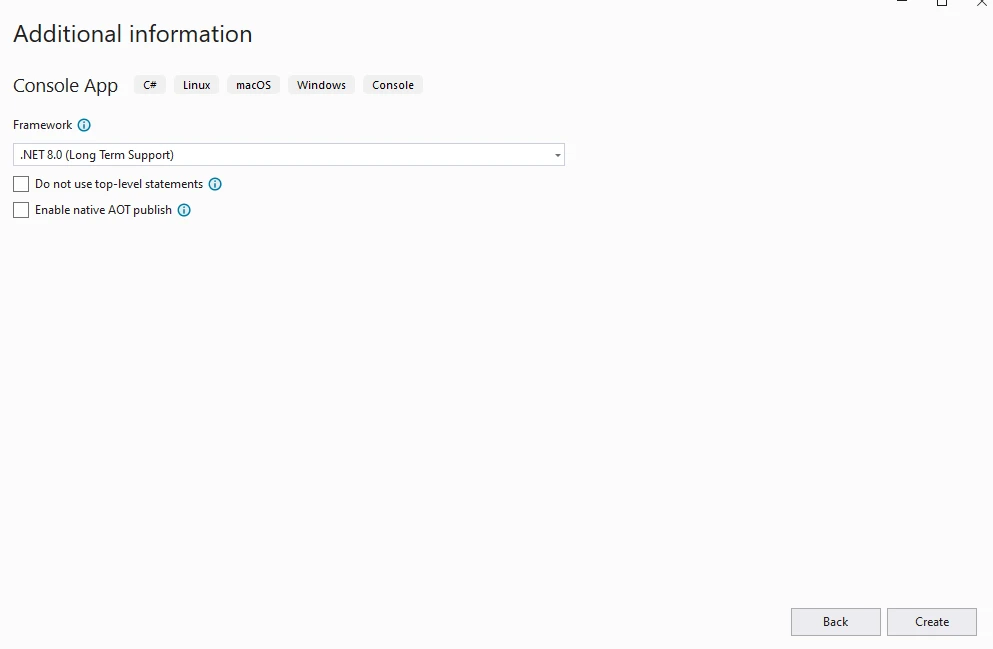
Task: Click the C# language tag
Action: coord(150,85)
